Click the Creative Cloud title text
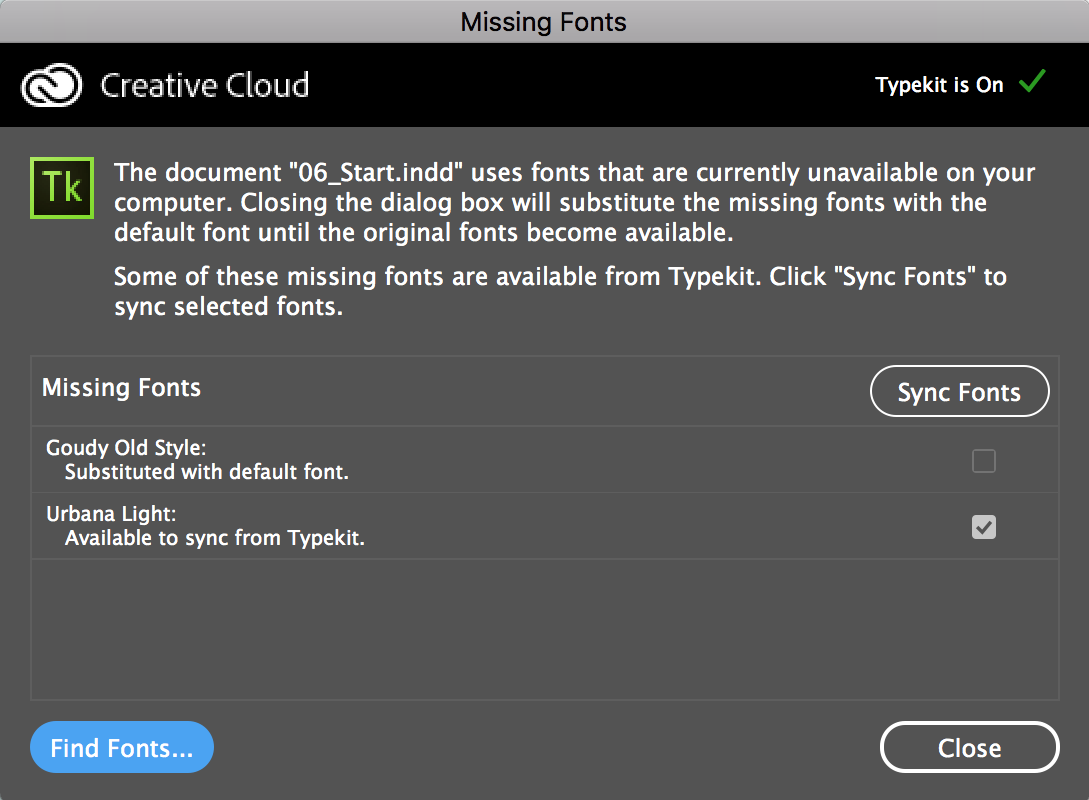The width and height of the screenshot is (1089, 800). [204, 85]
